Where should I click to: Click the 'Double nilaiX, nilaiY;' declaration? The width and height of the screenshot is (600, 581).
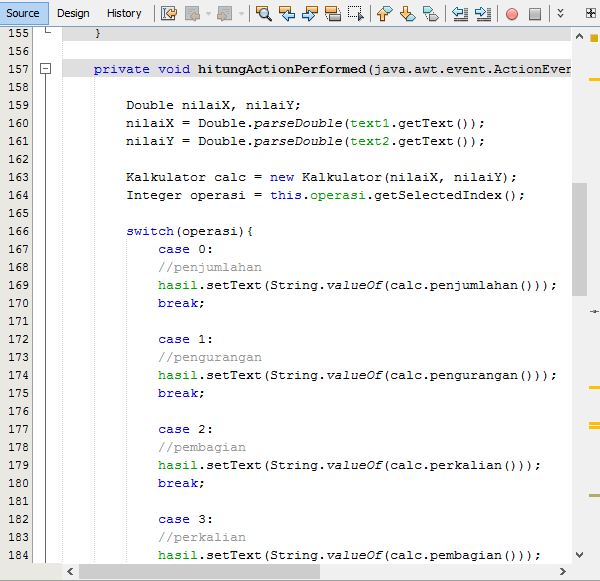coord(213,105)
